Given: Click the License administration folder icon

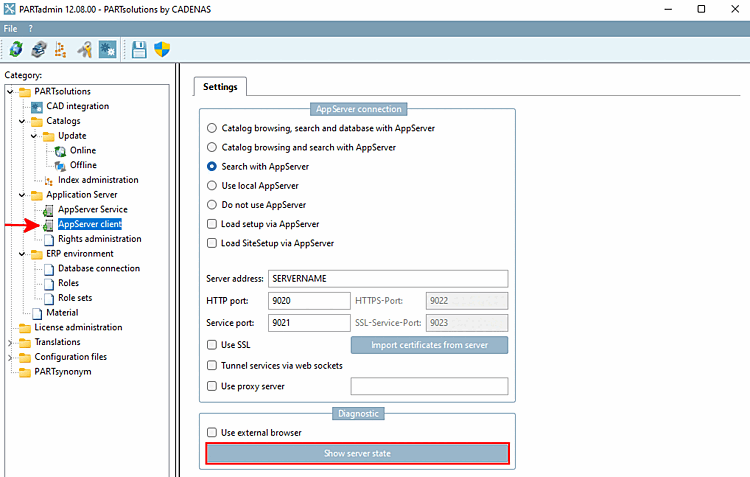Looking at the screenshot, I should click(25, 328).
